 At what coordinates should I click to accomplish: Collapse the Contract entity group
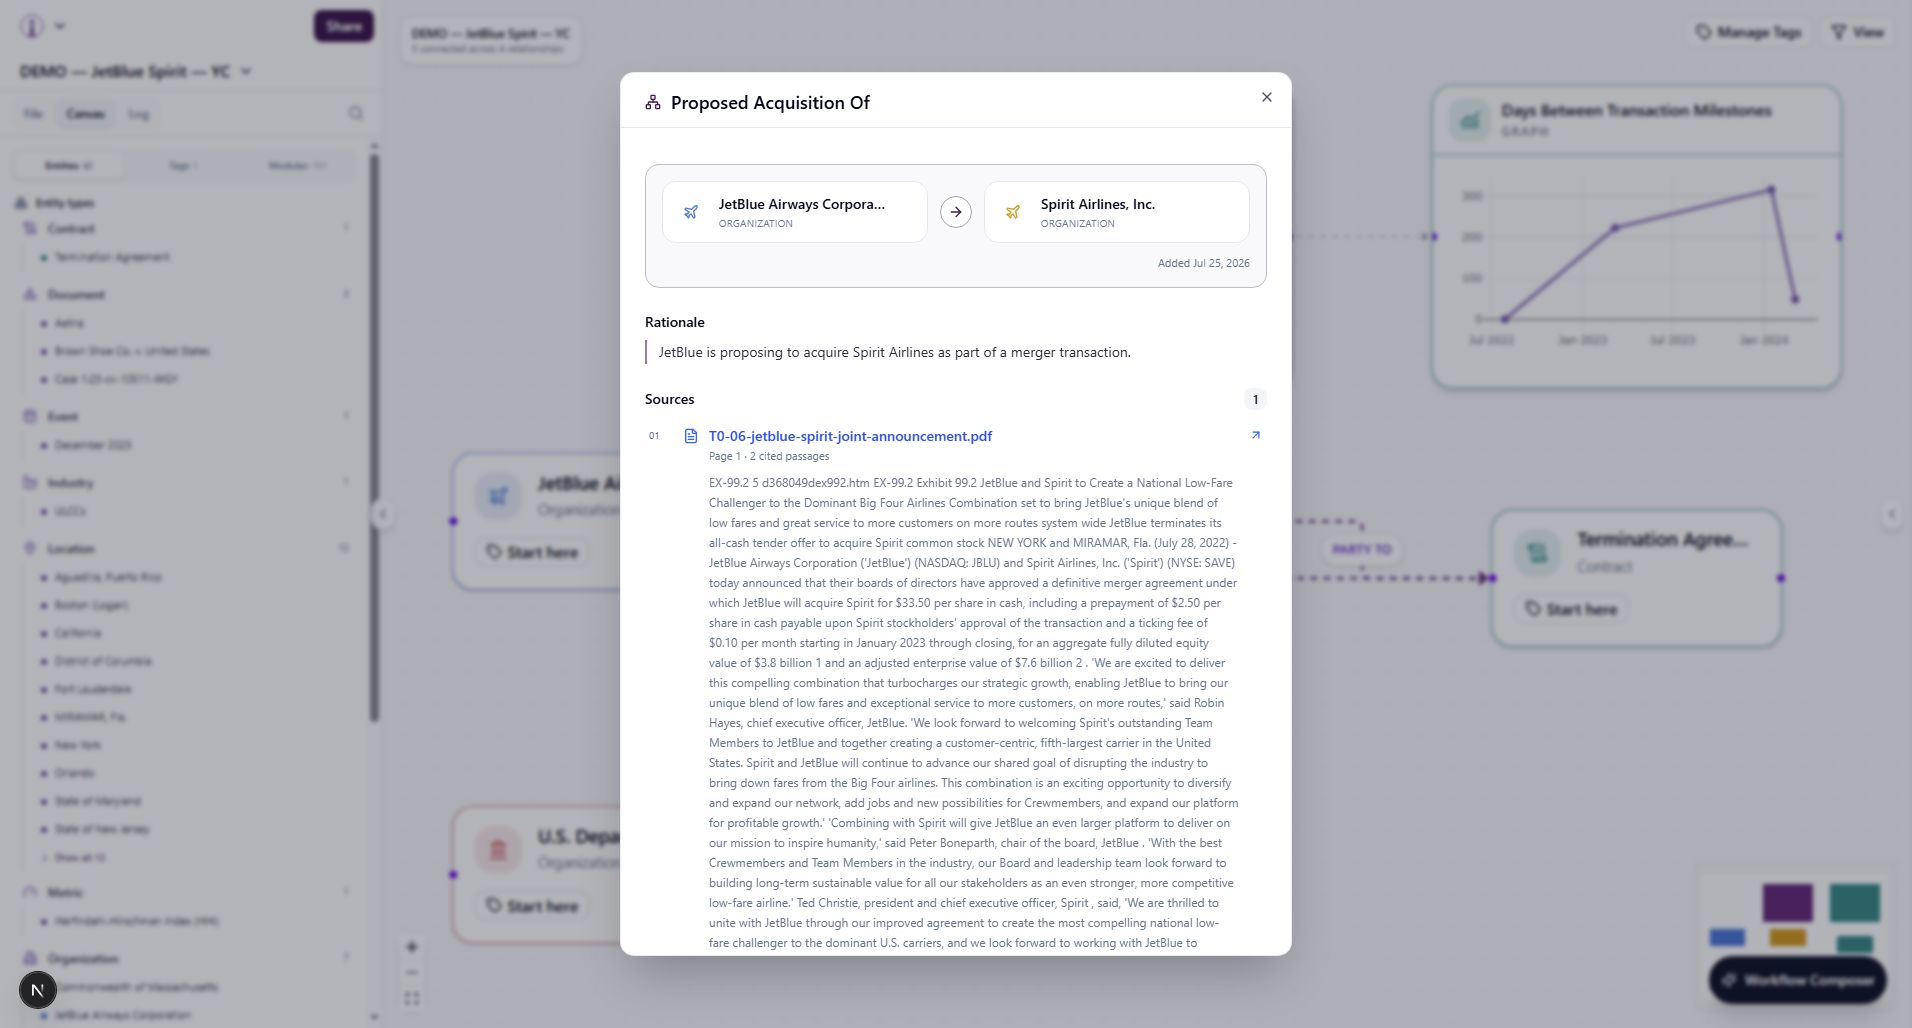tap(70, 229)
